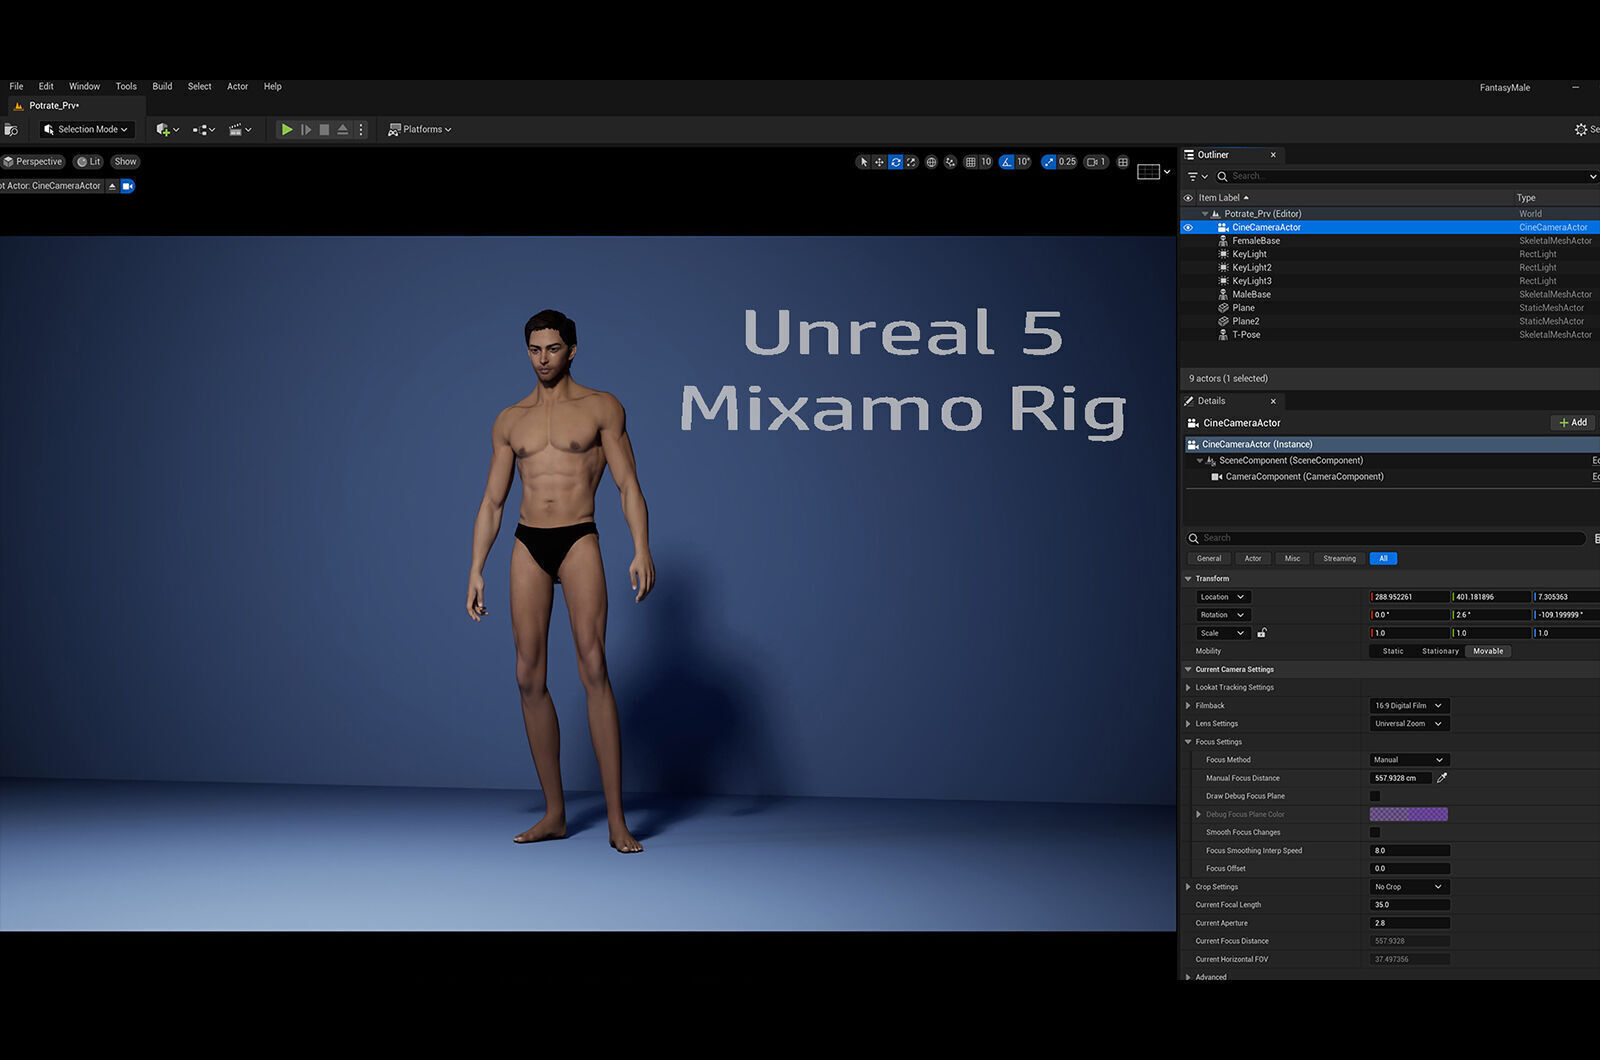
Task: Click the Add component button
Action: [x=1573, y=423]
